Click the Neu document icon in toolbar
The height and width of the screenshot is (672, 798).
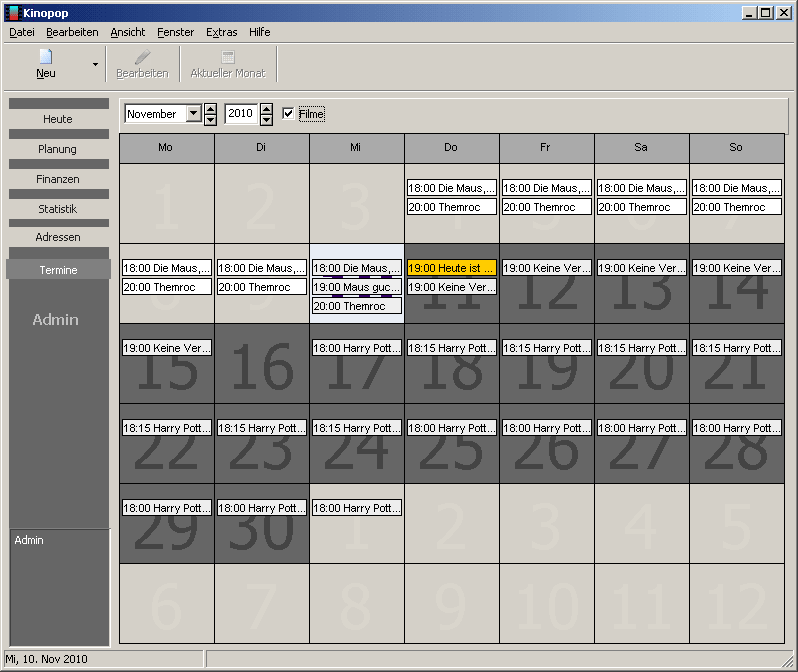tap(45, 57)
